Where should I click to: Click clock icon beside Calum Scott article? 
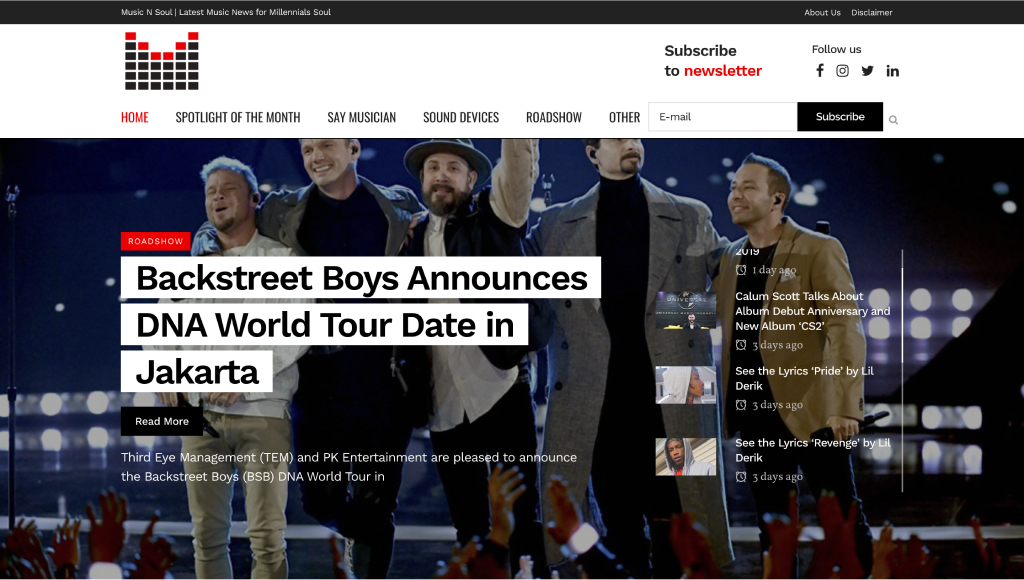coord(741,345)
